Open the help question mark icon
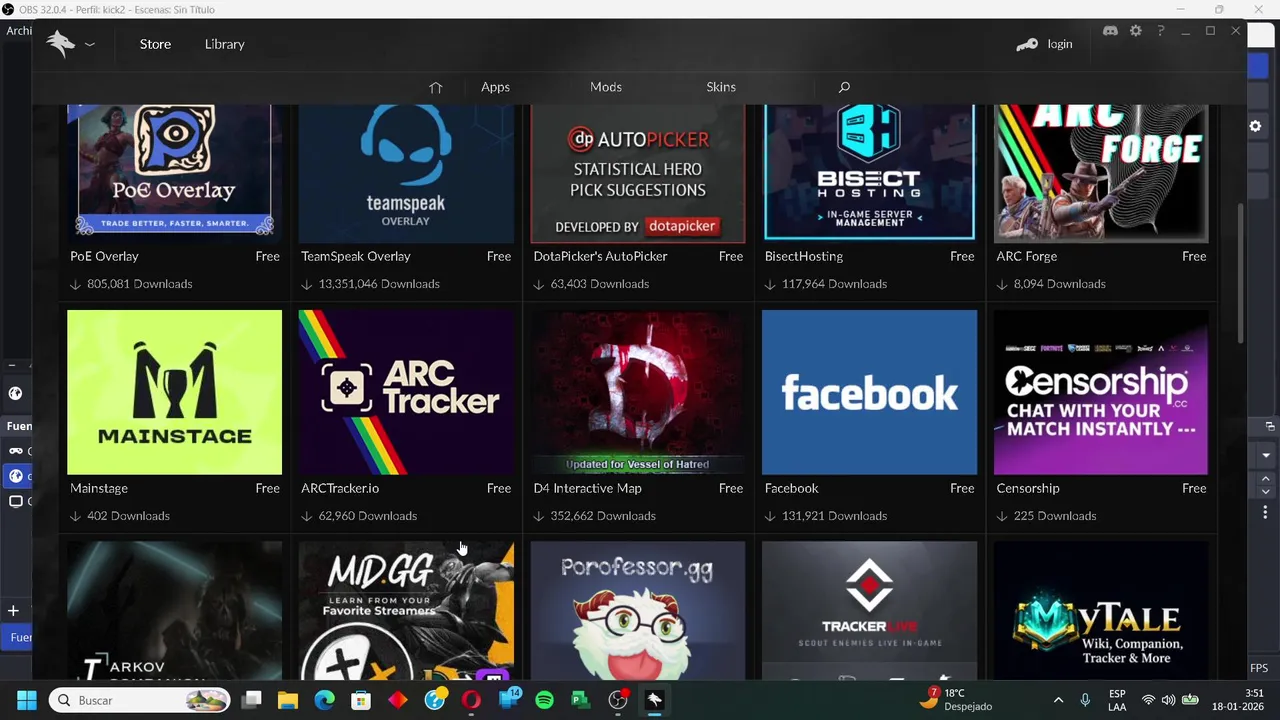 1161,31
